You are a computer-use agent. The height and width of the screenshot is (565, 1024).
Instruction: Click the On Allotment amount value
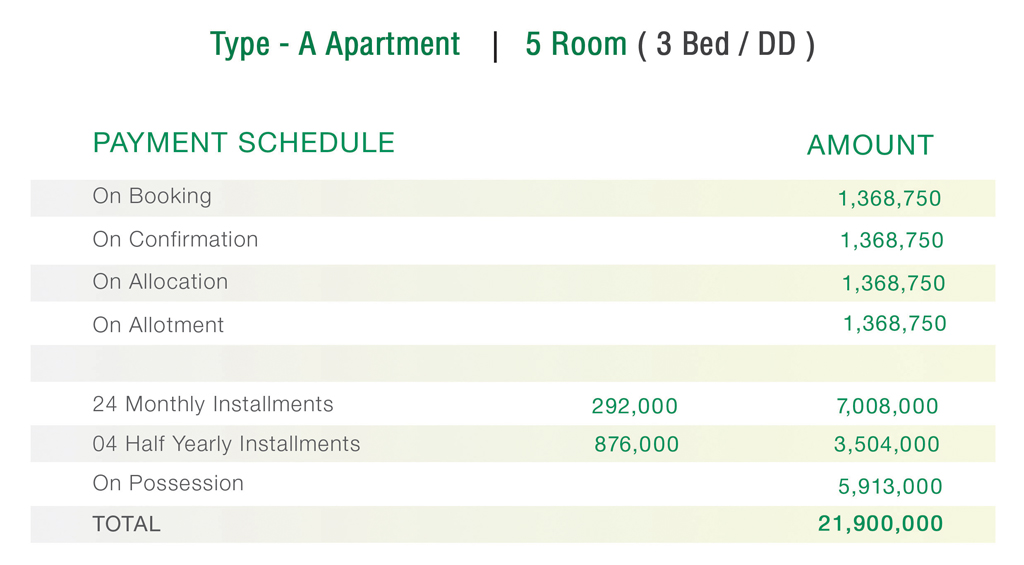895,323
